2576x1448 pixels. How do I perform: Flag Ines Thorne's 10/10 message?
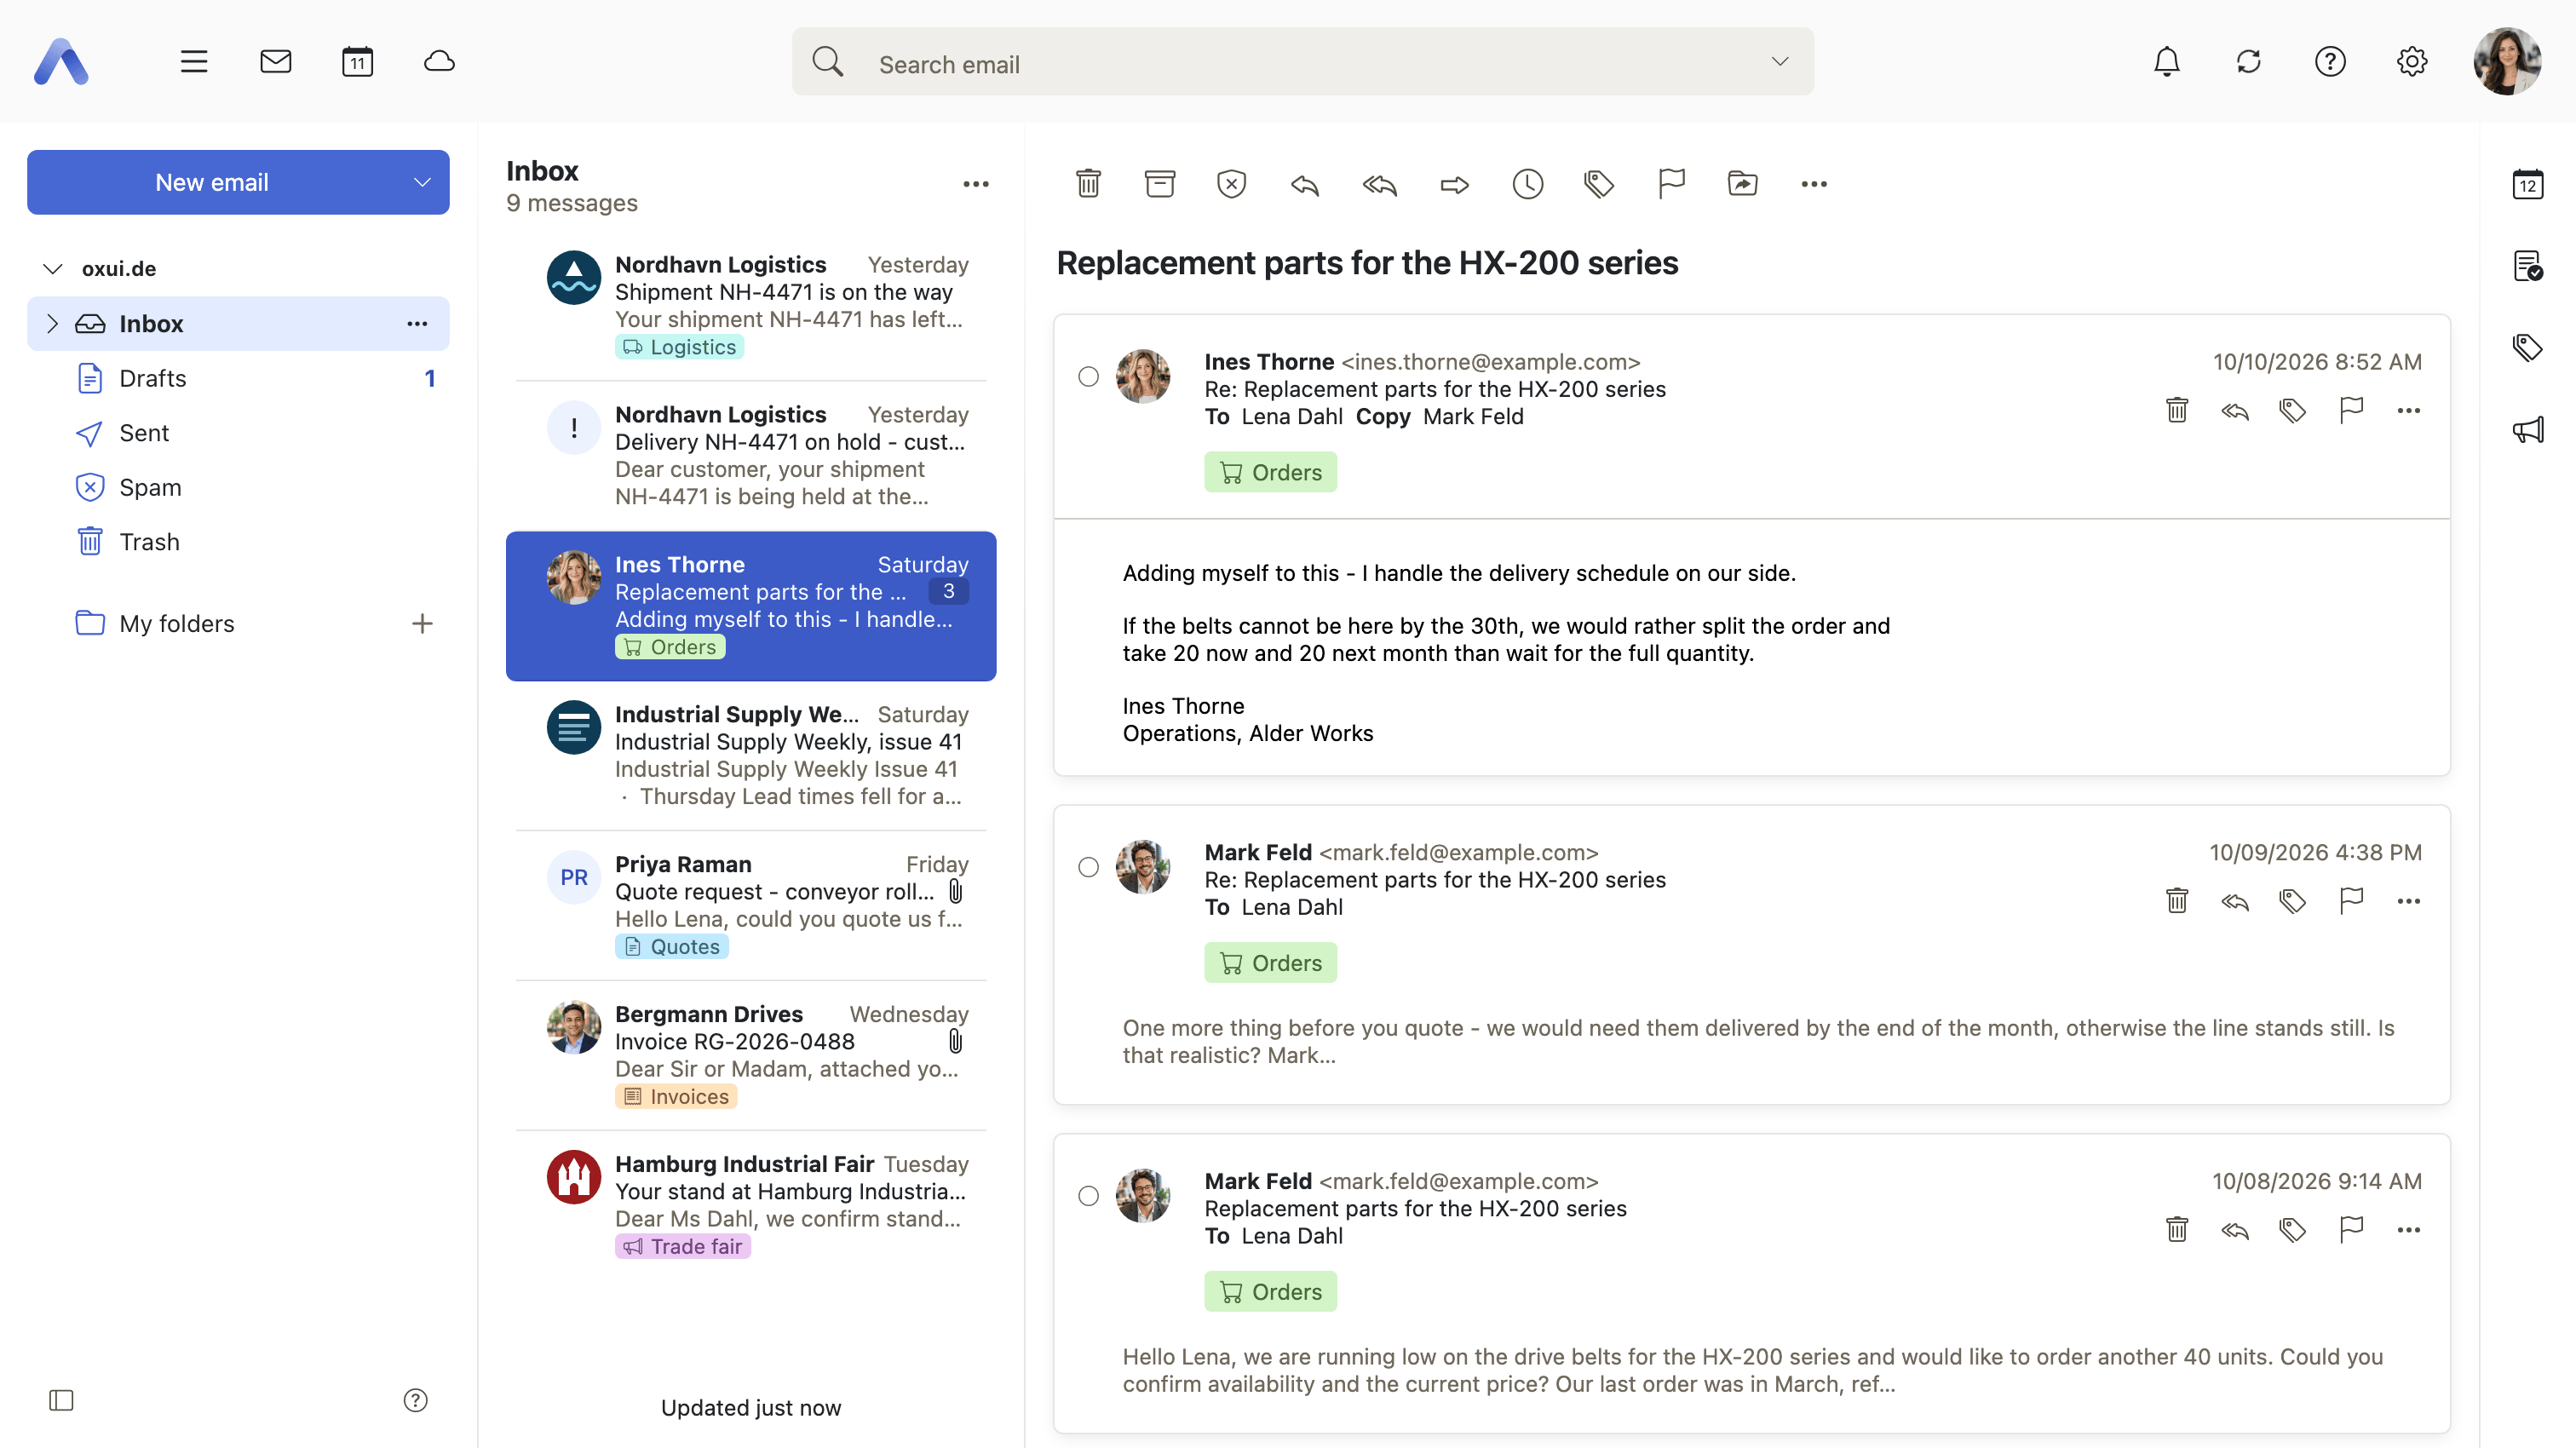pyautogui.click(x=2351, y=410)
